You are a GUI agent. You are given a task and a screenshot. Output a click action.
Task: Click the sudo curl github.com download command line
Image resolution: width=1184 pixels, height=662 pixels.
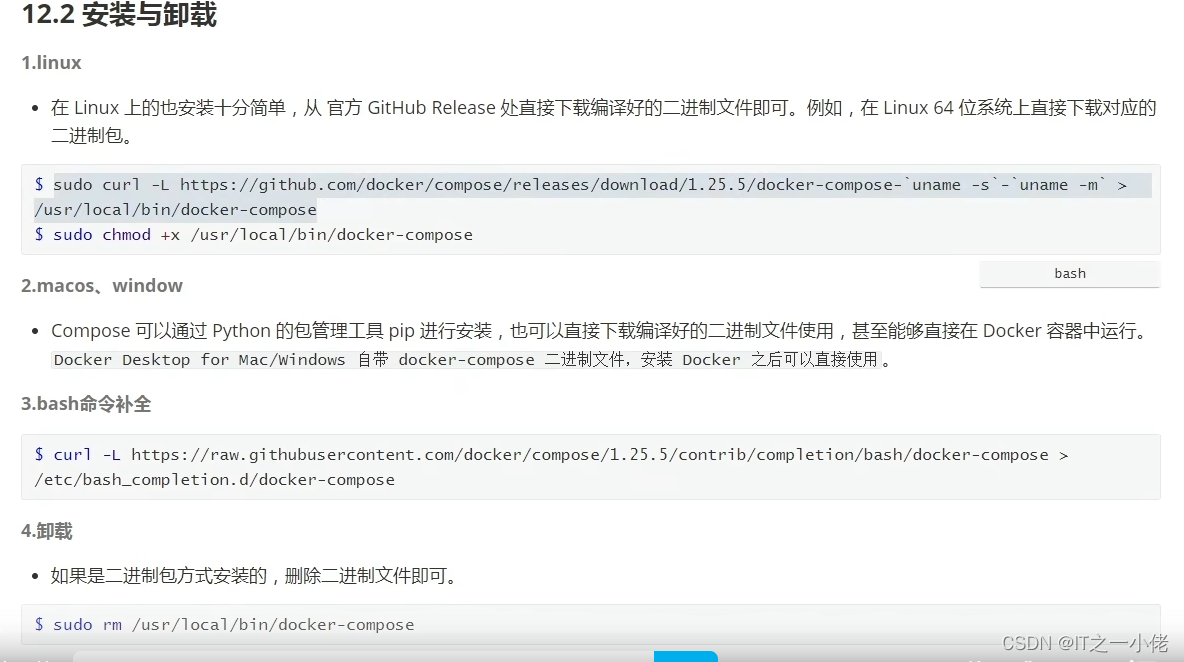coord(581,185)
